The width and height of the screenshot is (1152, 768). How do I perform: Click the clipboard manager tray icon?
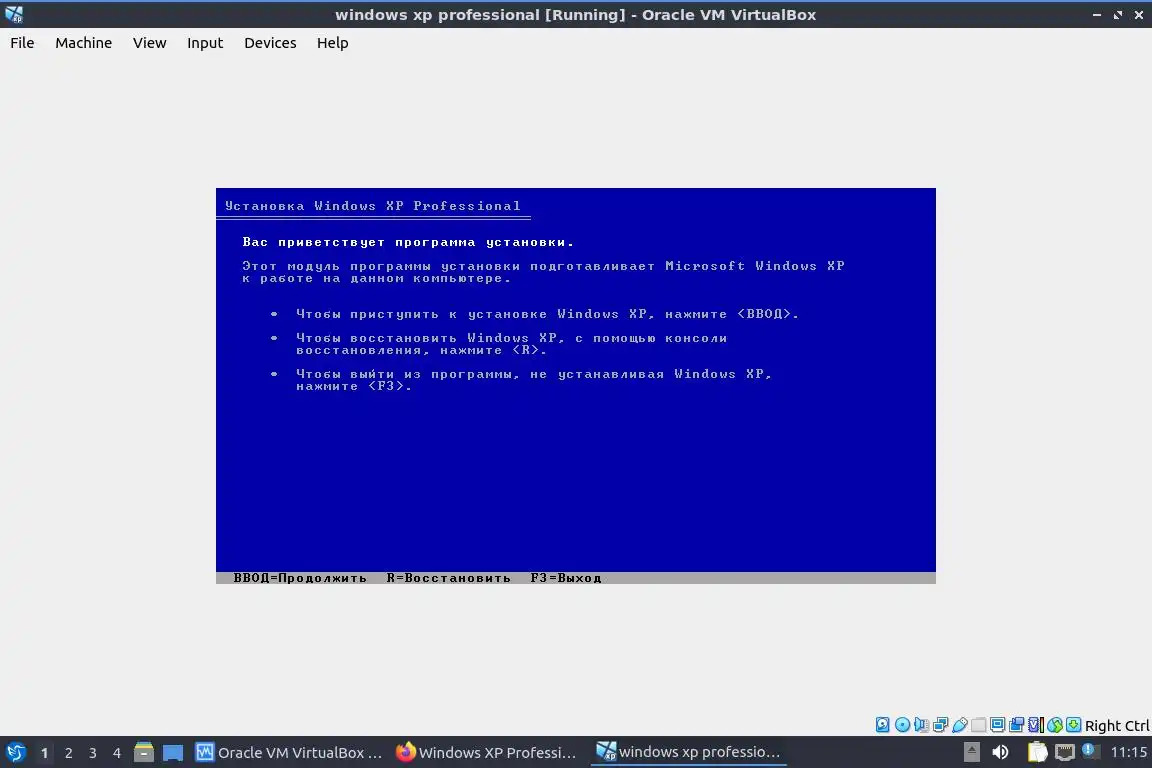(x=1037, y=752)
